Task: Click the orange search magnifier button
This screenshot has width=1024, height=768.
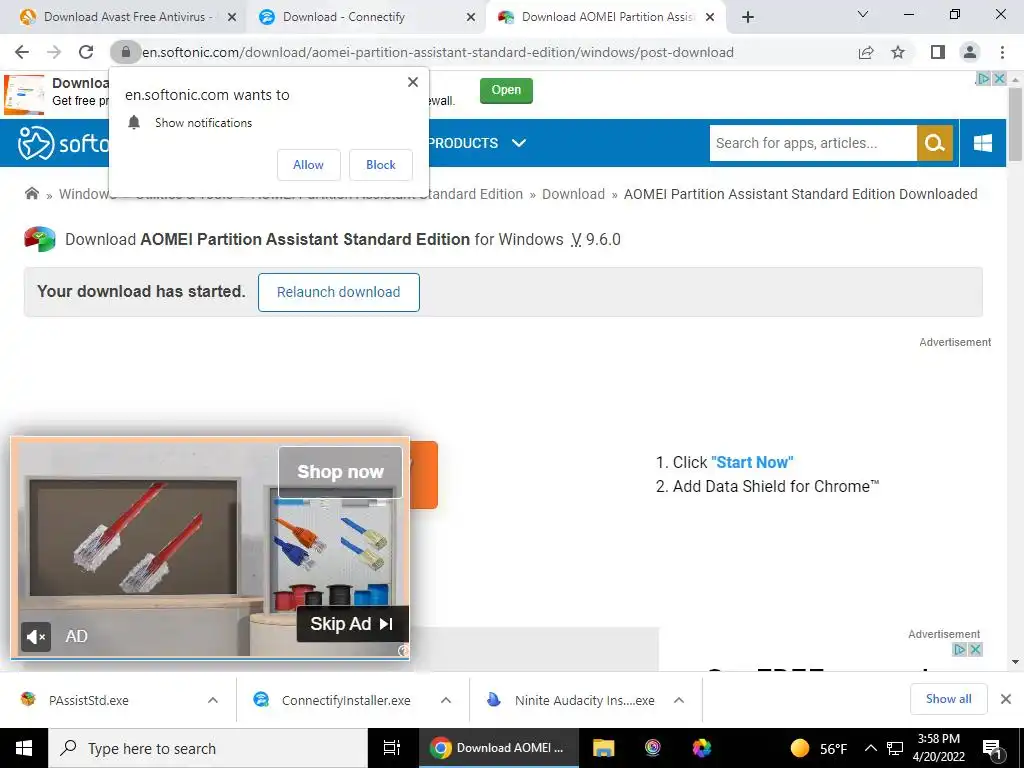Action: coord(935,143)
